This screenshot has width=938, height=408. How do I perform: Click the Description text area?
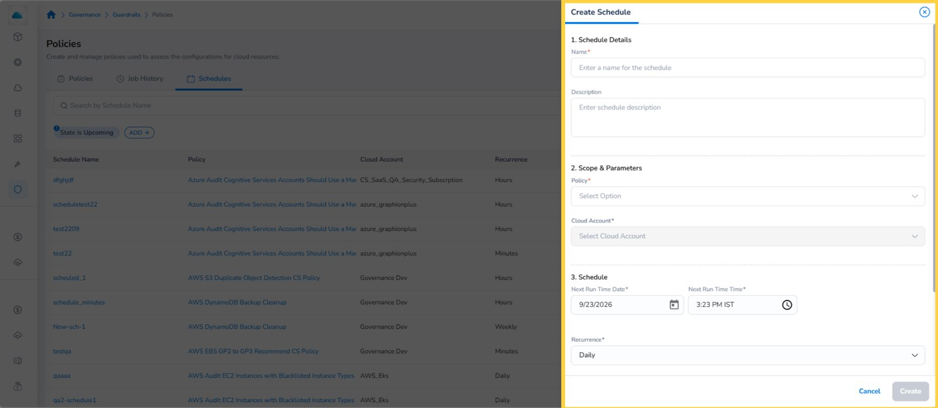coord(748,117)
